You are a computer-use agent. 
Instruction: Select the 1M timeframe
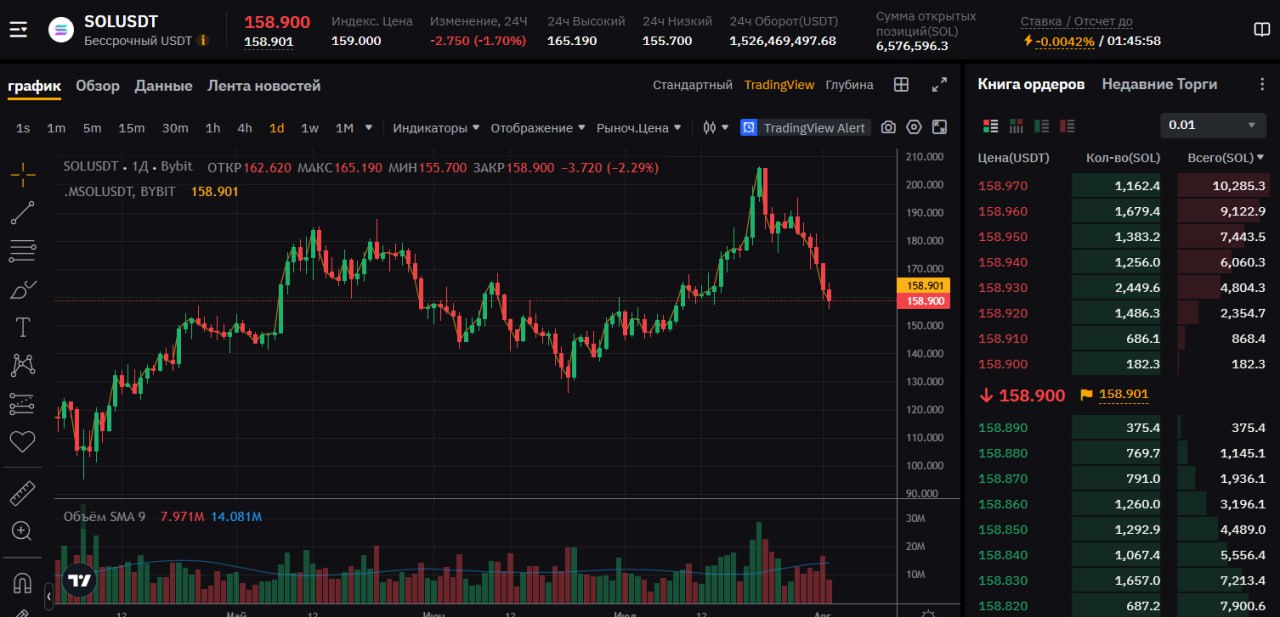click(345, 128)
